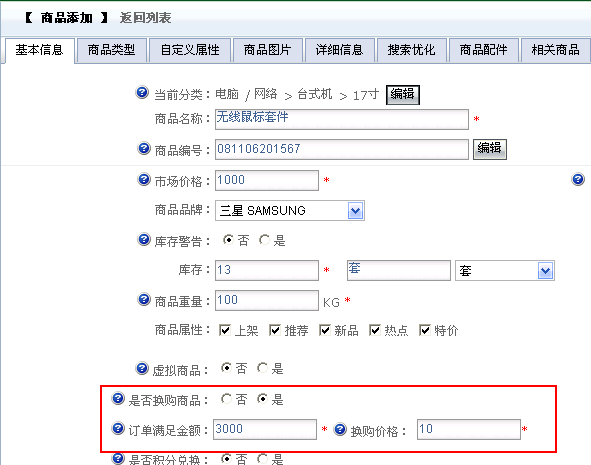Select 是 for 是否换购商品
The image size is (591, 465).
coord(262,399)
